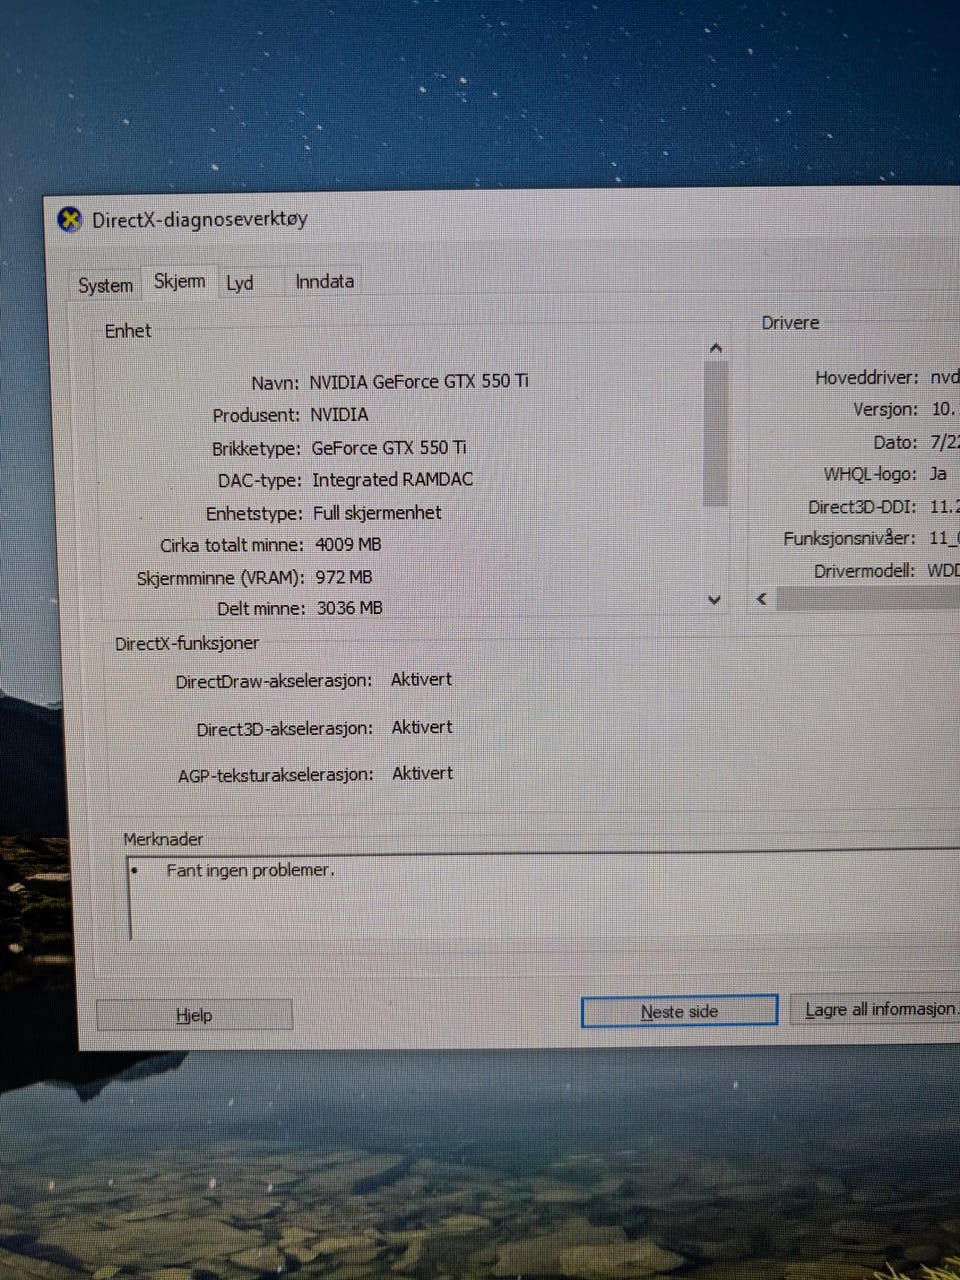Click the Skjermminne (VRAM) label
The width and height of the screenshot is (960, 1280).
point(220,578)
